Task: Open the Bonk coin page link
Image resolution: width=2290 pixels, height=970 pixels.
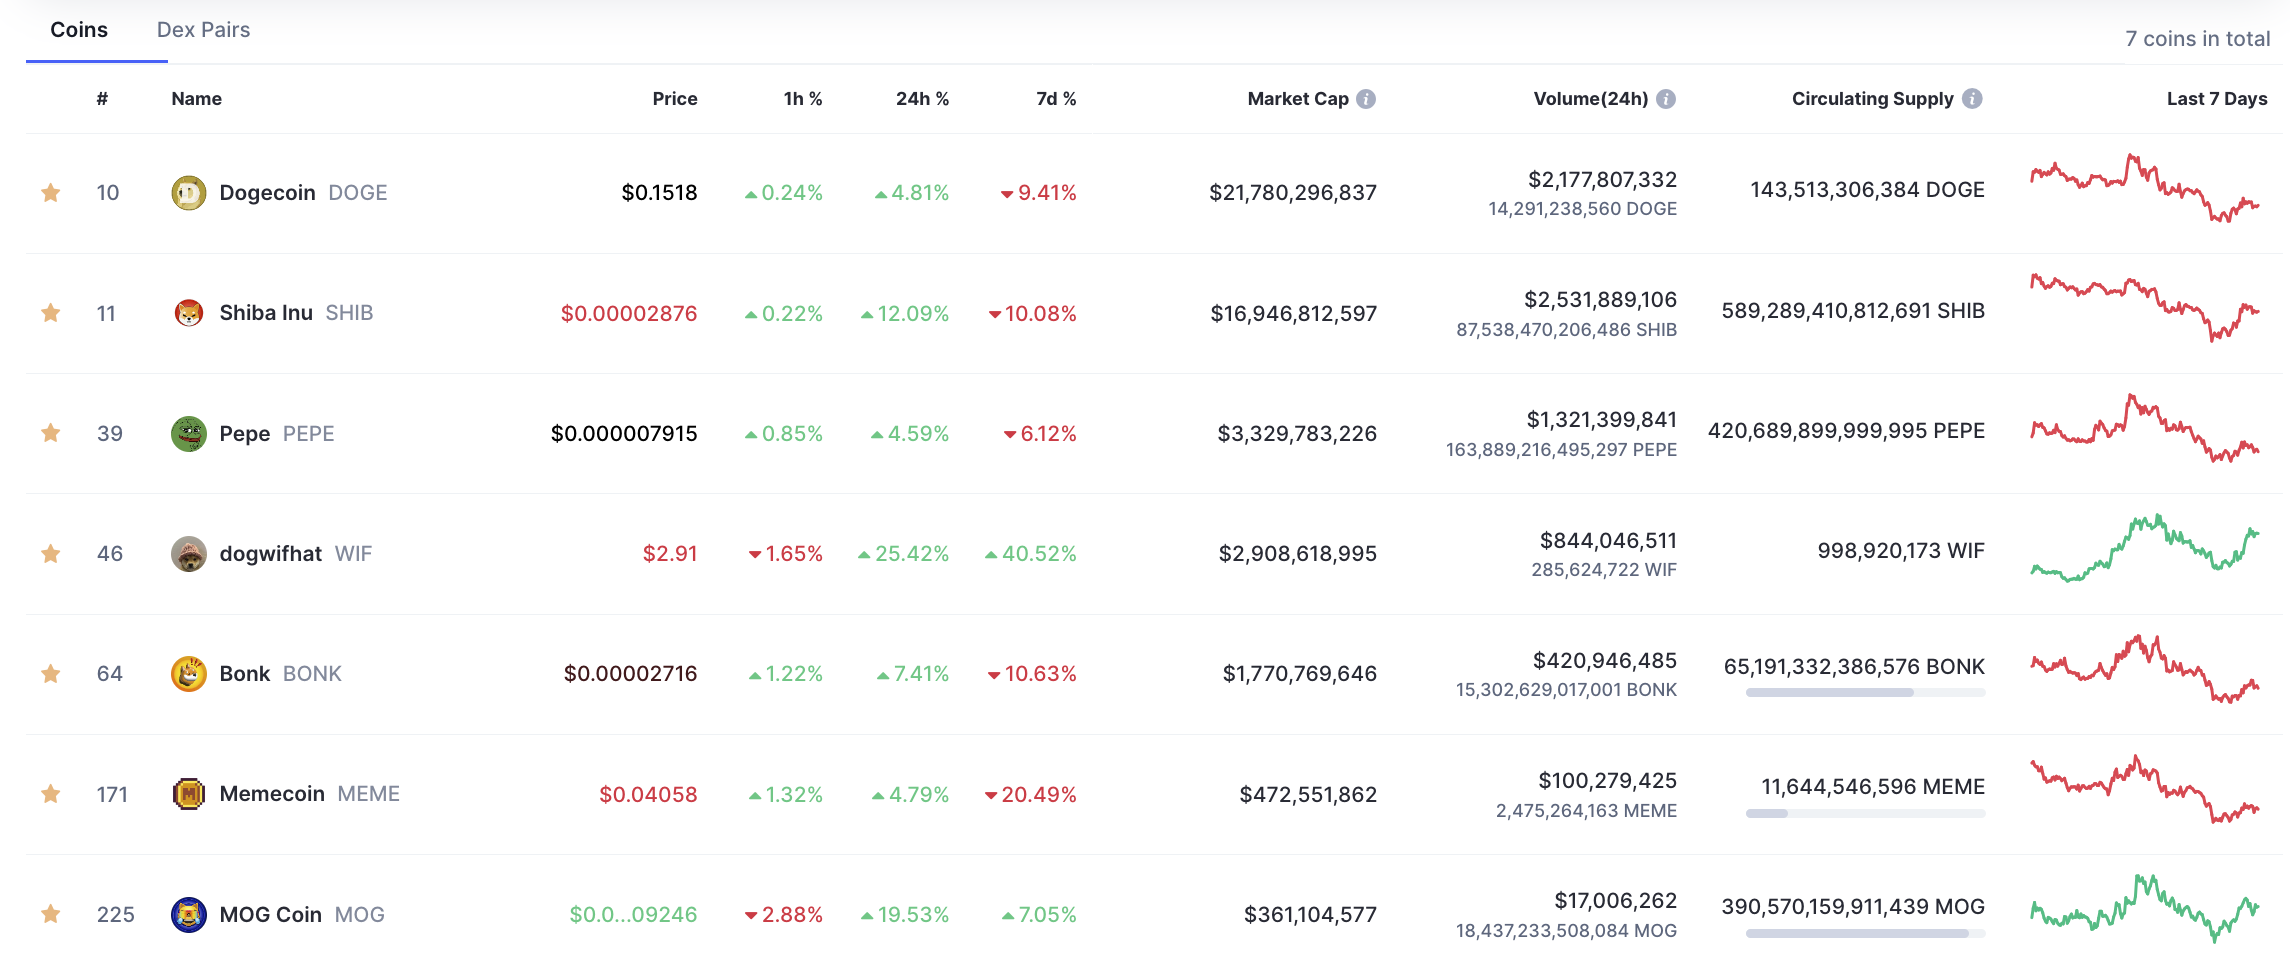Action: coord(280,674)
